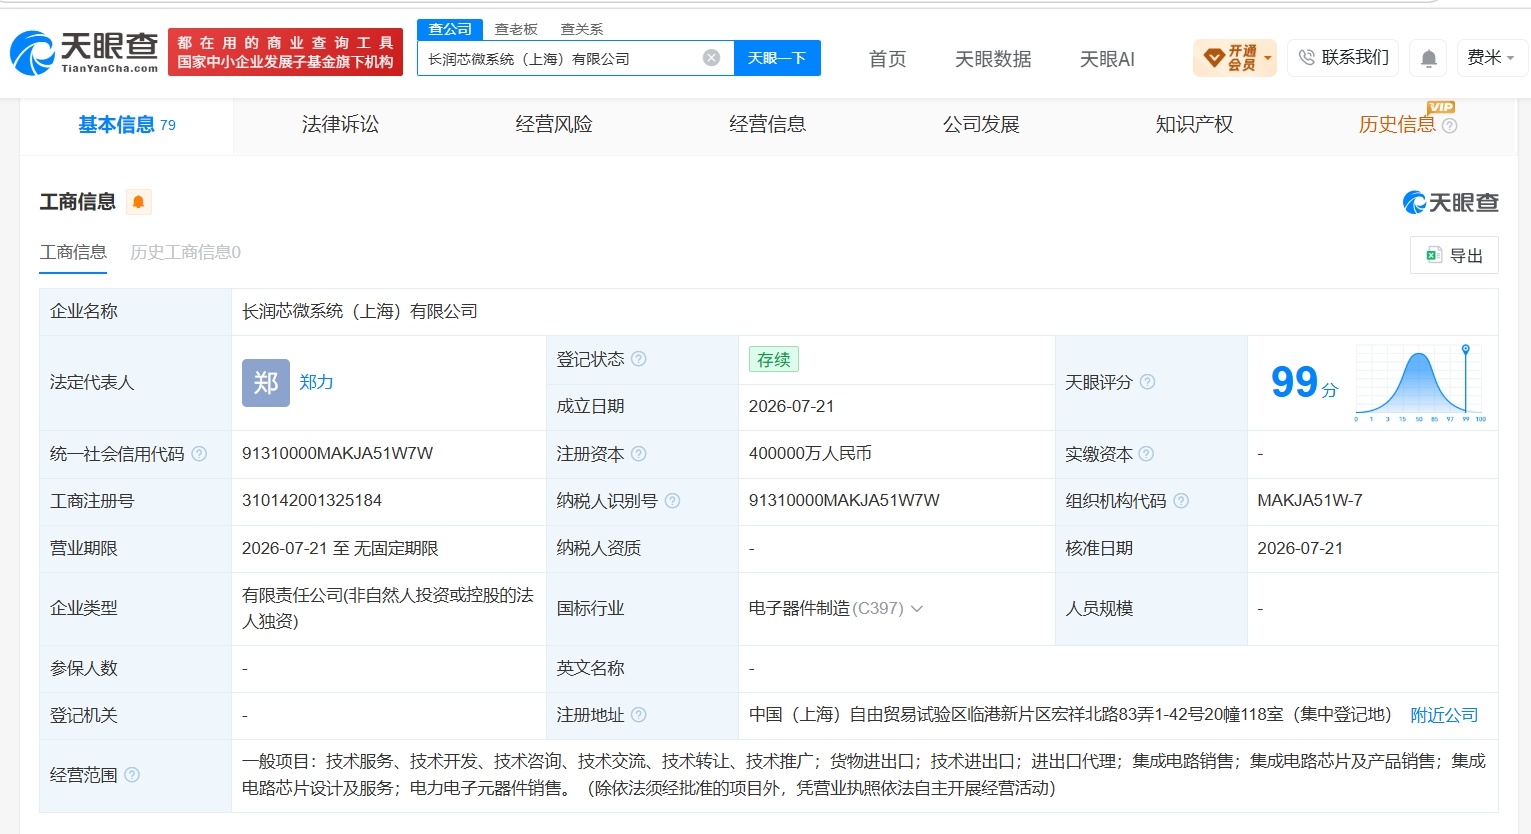Expand the 开通会员 dropdown arrow
1531x834 pixels.
tap(1268, 58)
